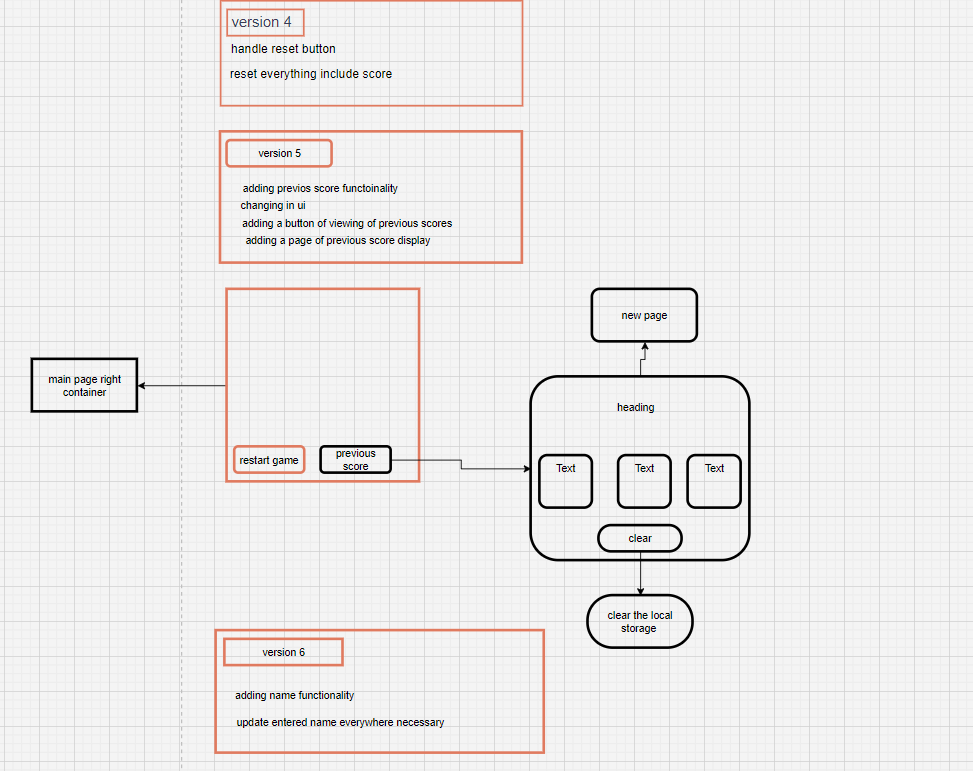Select the arrow pointing to "new page"
Viewport: 973px width, 771px height.
pos(644,357)
